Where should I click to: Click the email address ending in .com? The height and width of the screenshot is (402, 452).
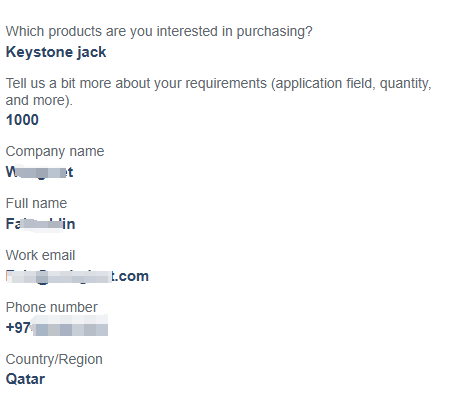click(x=77, y=276)
